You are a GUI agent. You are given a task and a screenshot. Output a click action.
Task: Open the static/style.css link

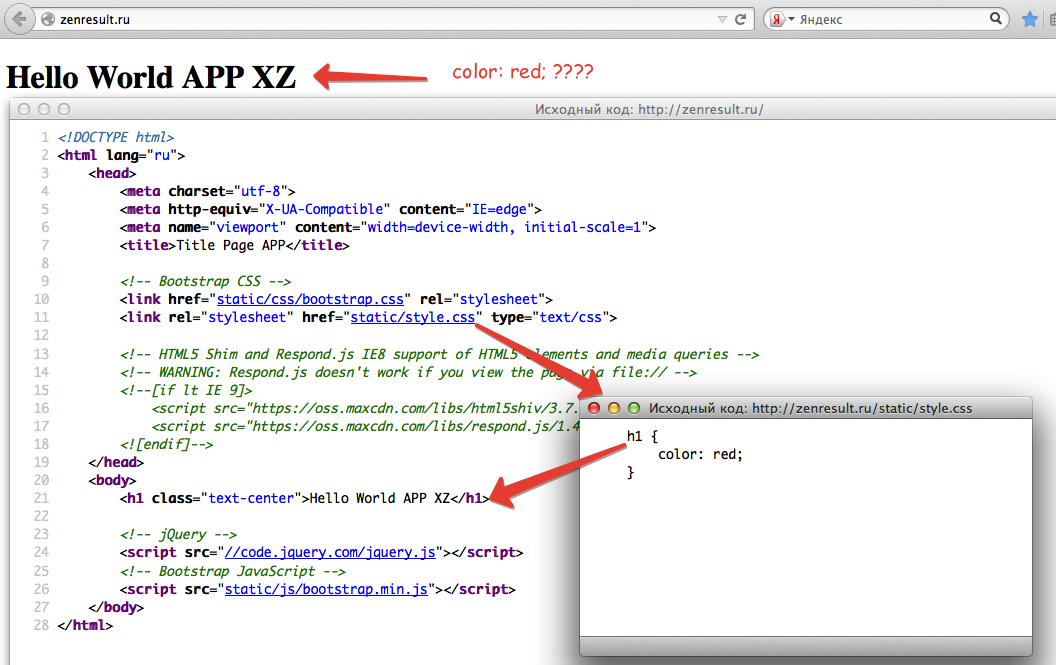[412, 317]
